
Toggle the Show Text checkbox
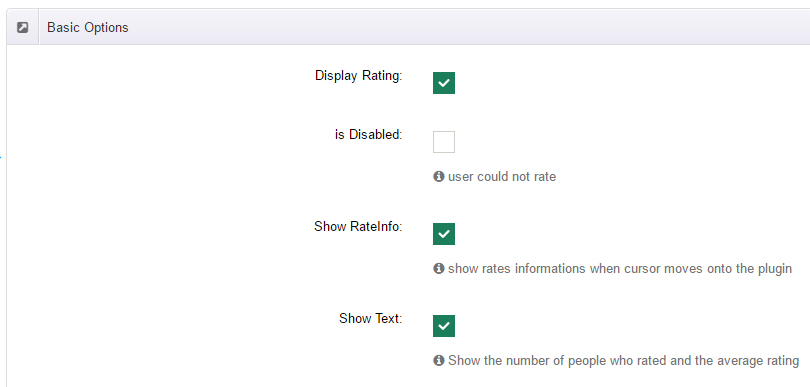coord(444,326)
